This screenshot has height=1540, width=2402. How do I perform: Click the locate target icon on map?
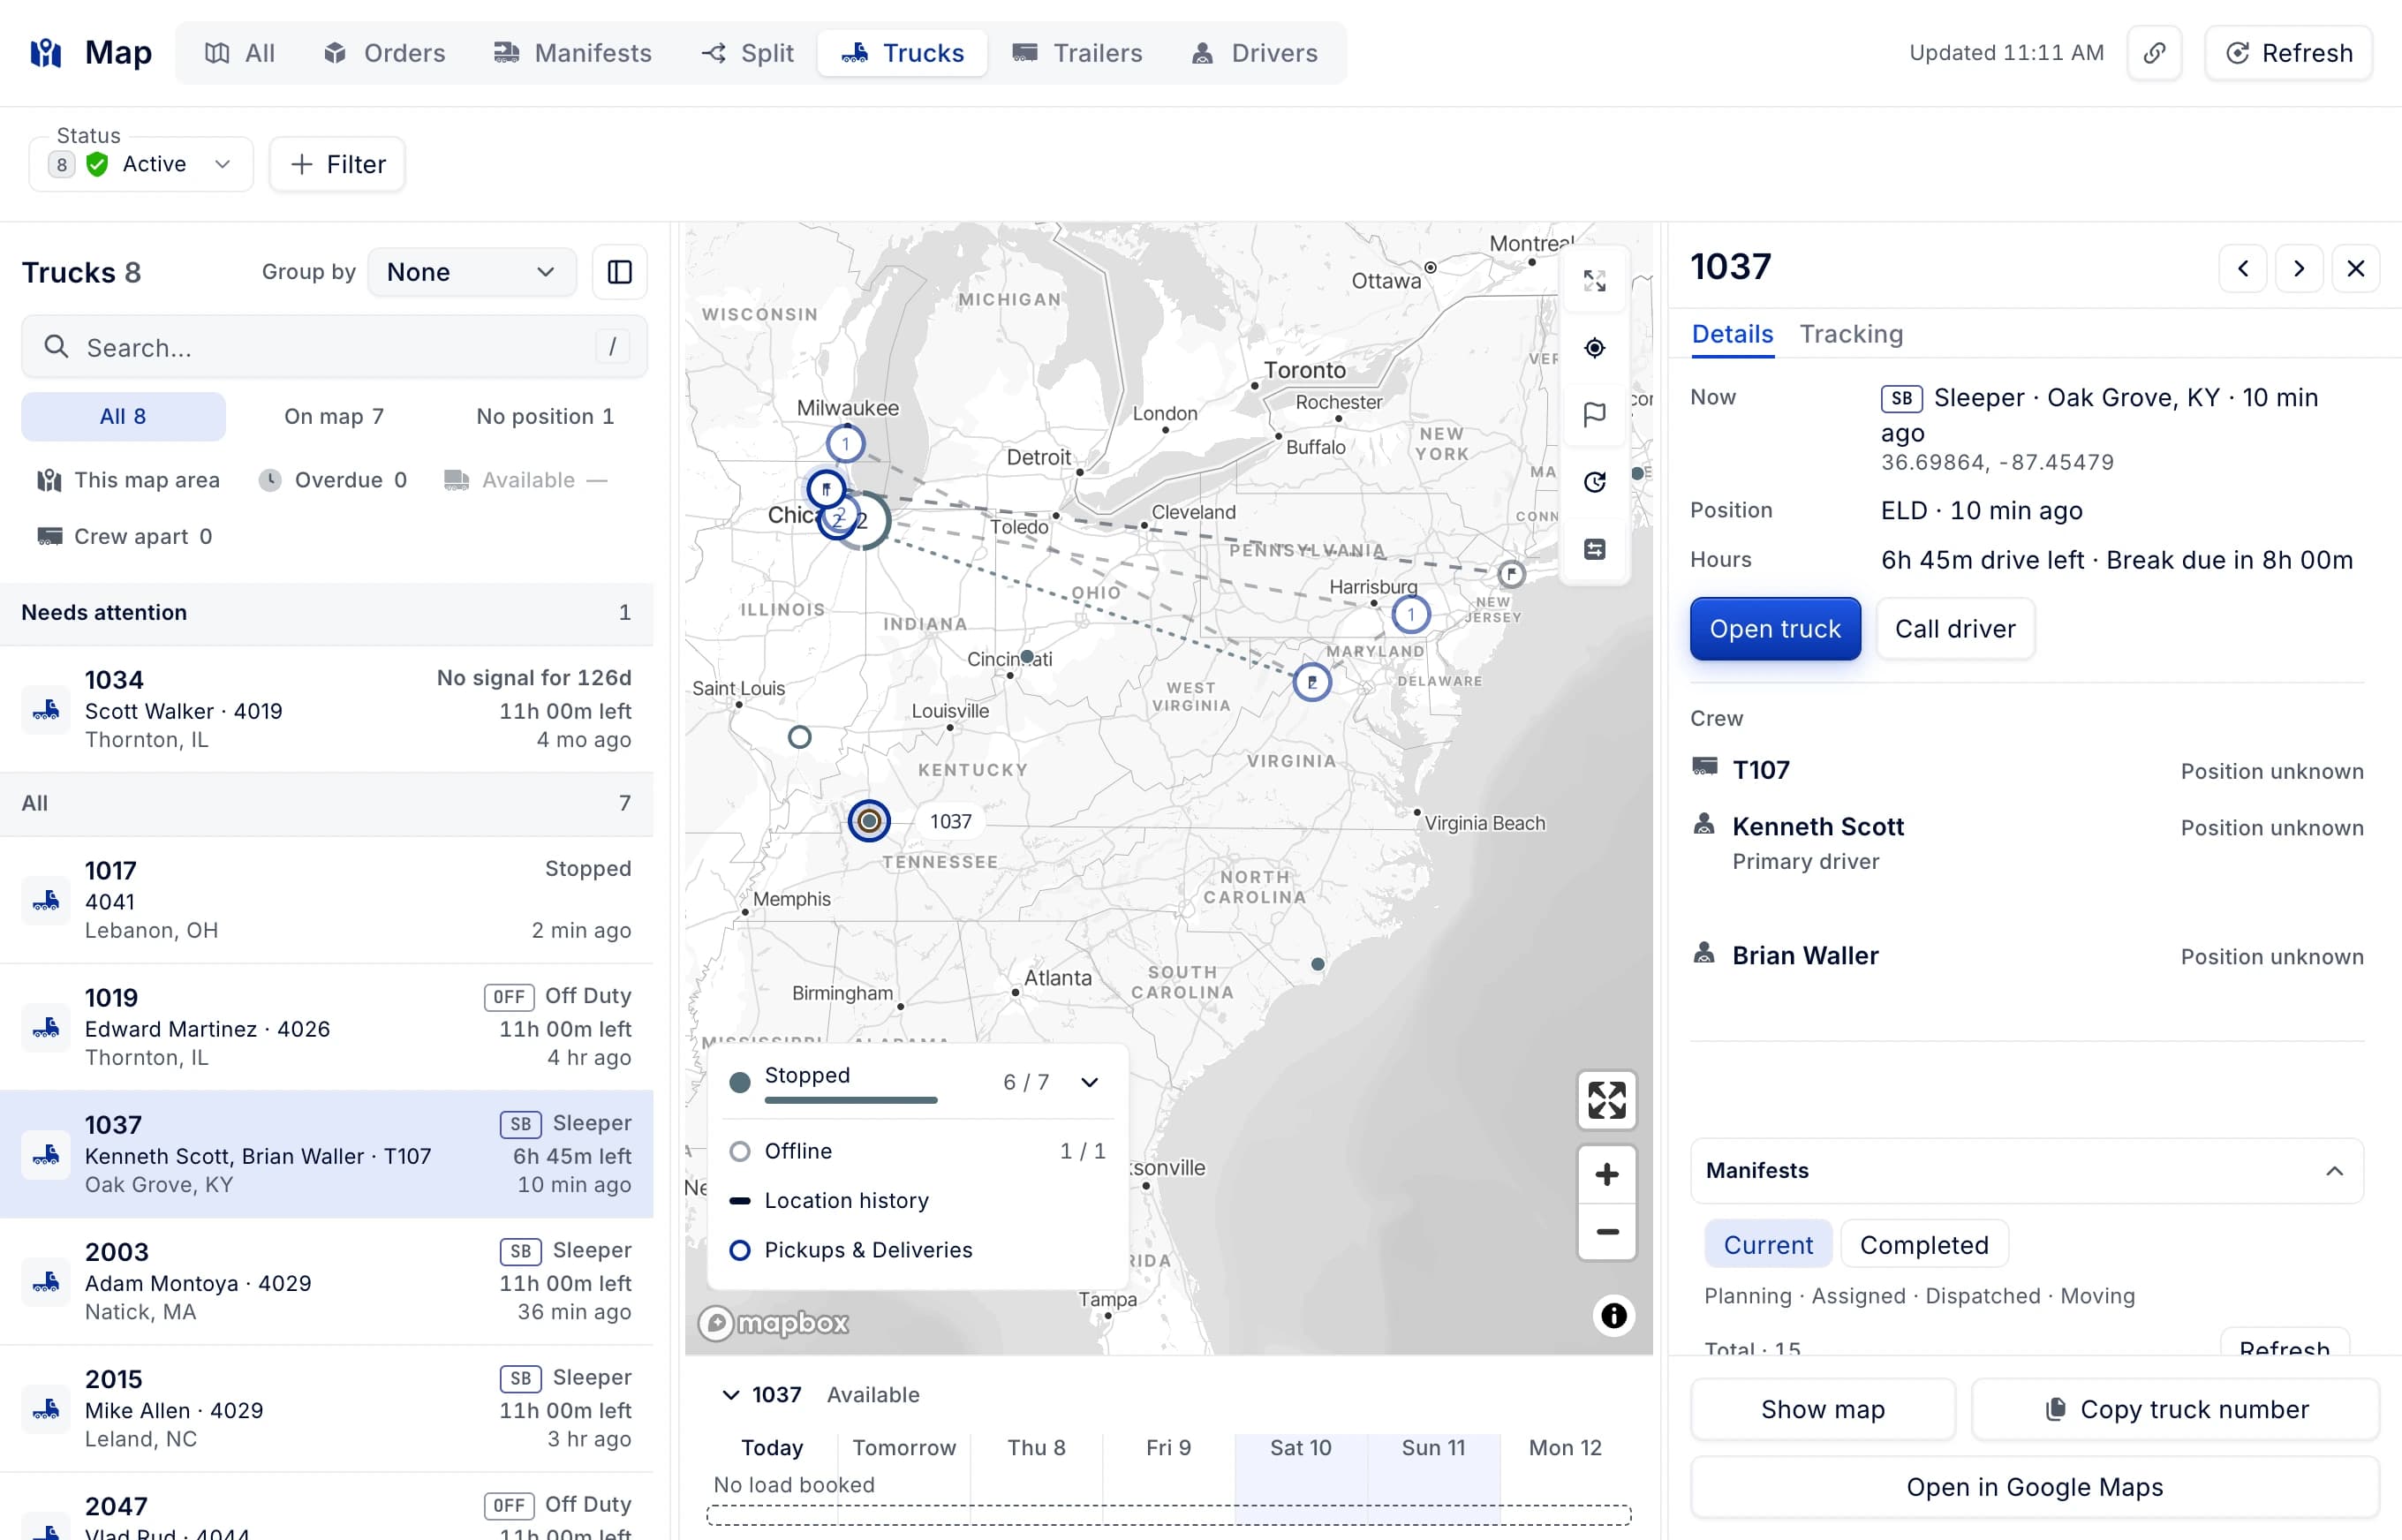tap(1595, 348)
